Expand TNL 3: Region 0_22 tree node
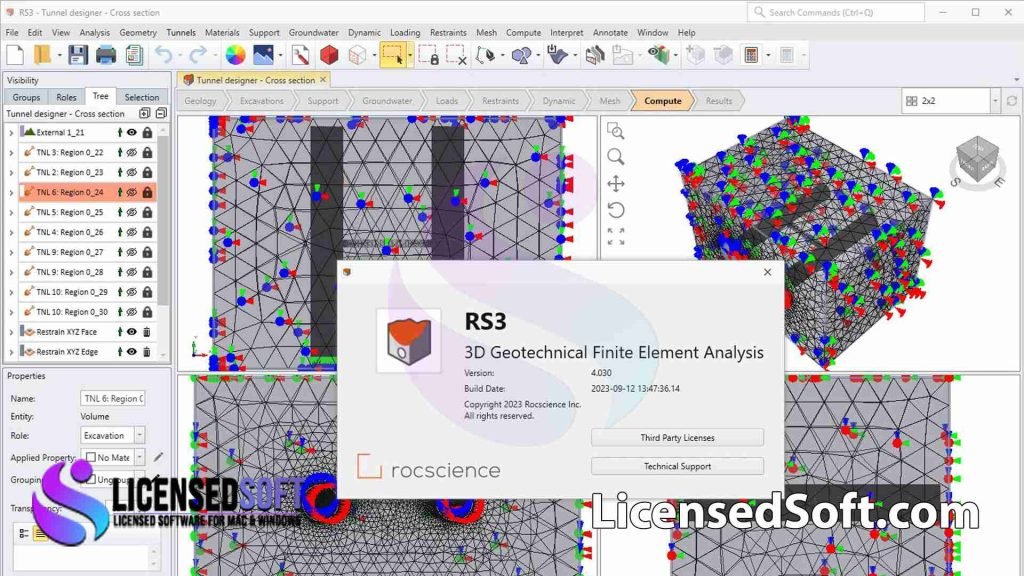The image size is (1024, 576). (x=11, y=153)
